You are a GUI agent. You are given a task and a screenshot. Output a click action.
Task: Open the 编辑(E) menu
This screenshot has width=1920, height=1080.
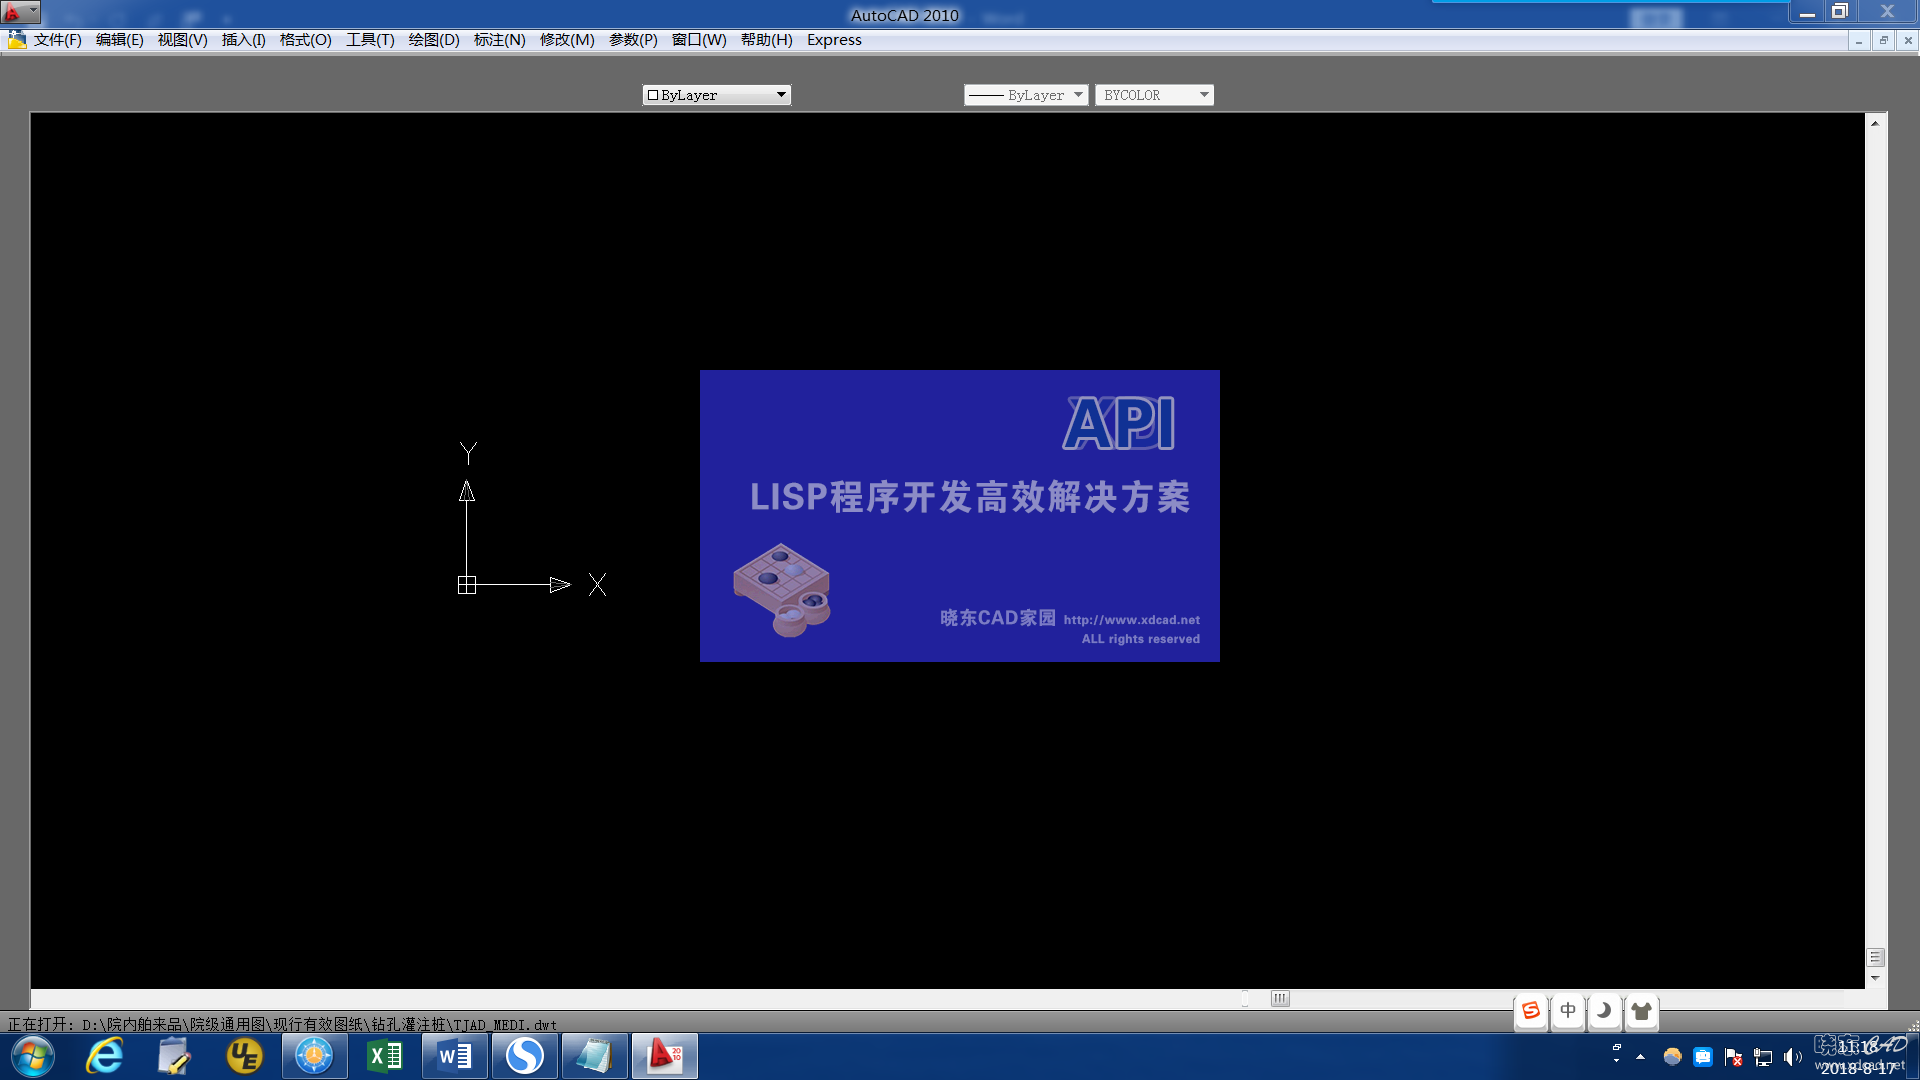point(120,40)
